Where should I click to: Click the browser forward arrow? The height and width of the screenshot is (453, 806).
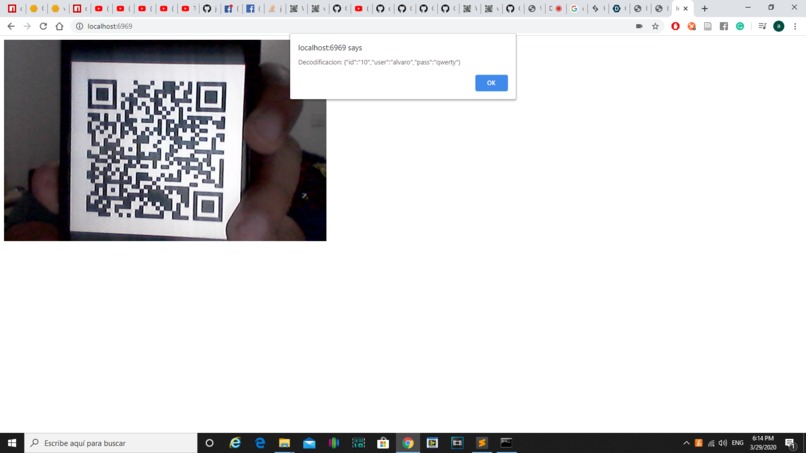coord(27,26)
